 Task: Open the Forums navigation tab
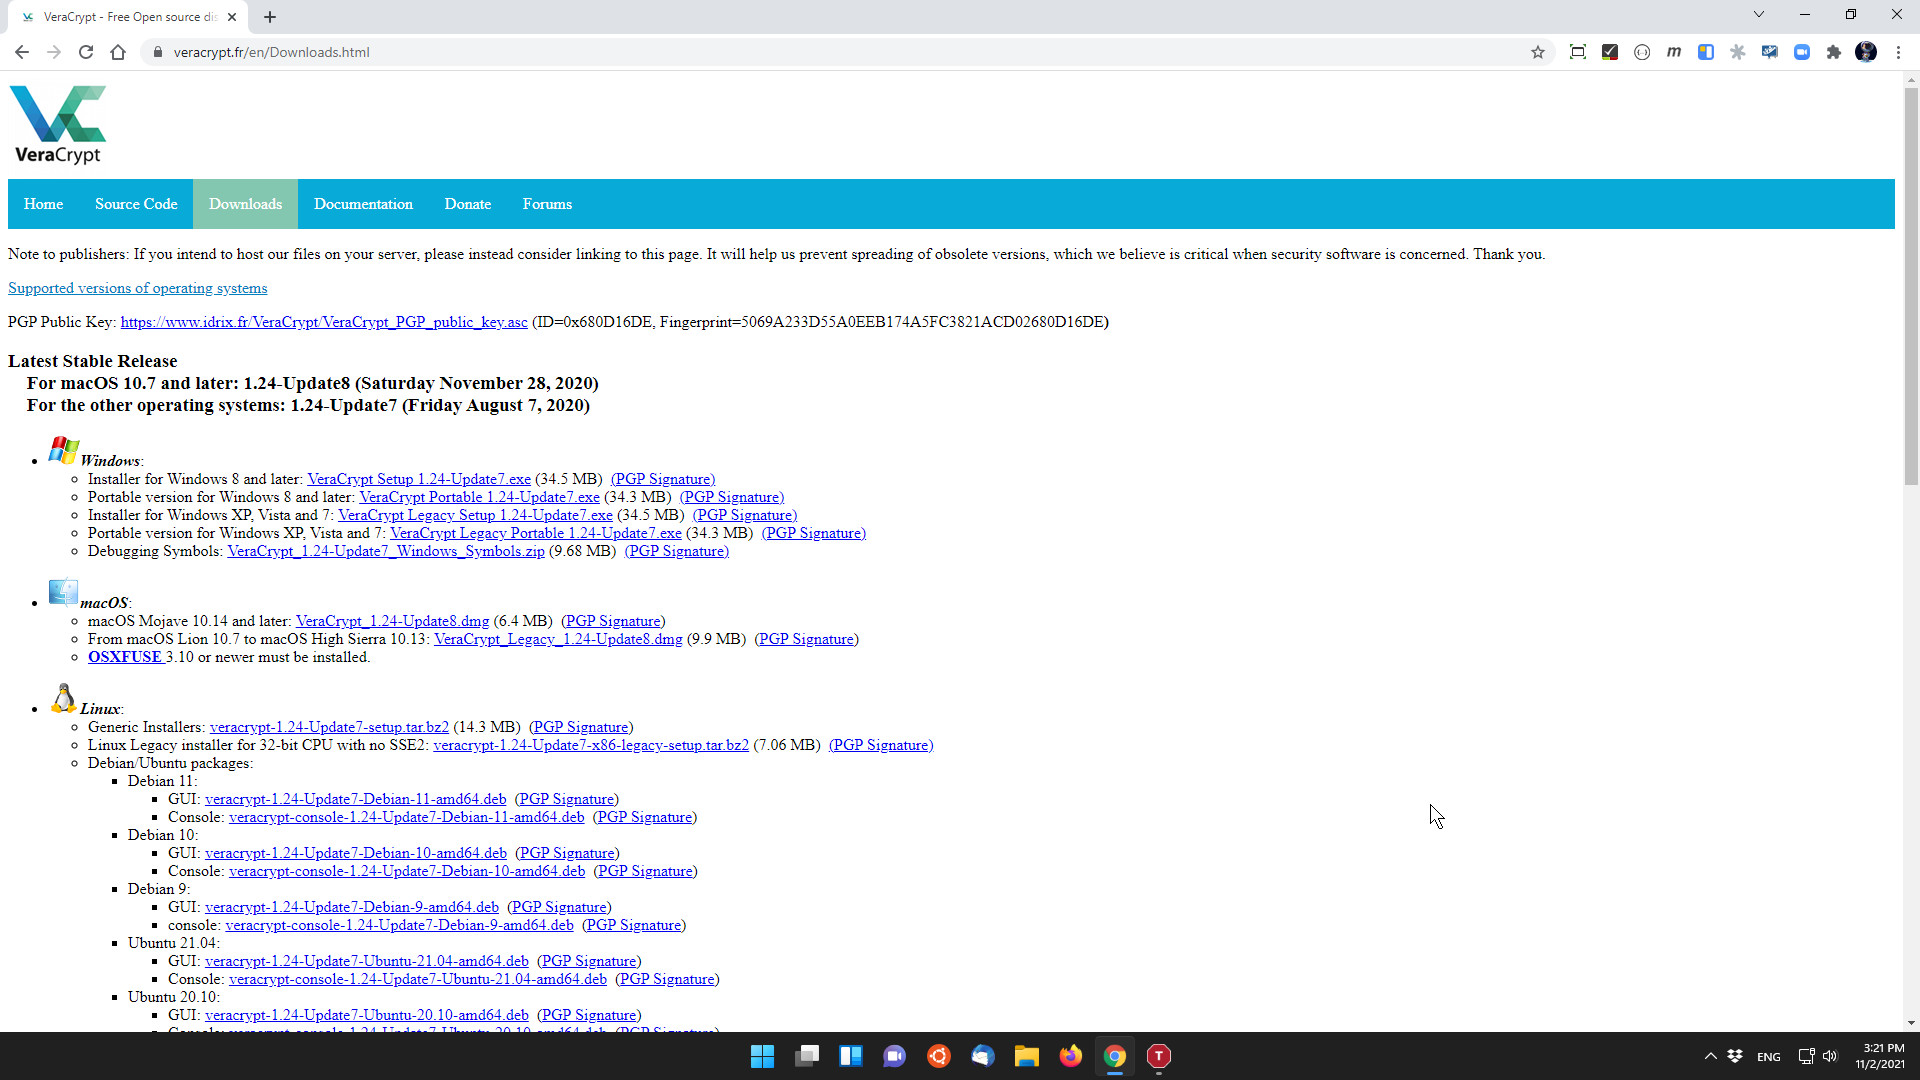[547, 204]
